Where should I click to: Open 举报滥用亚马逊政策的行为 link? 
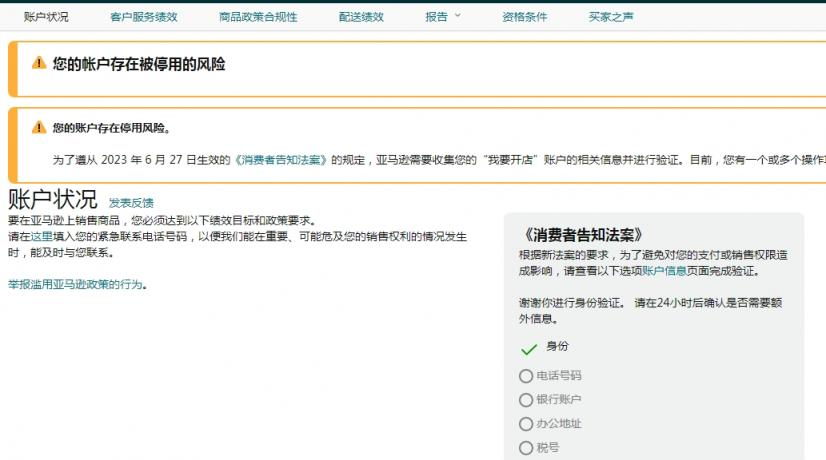pyautogui.click(x=75, y=285)
